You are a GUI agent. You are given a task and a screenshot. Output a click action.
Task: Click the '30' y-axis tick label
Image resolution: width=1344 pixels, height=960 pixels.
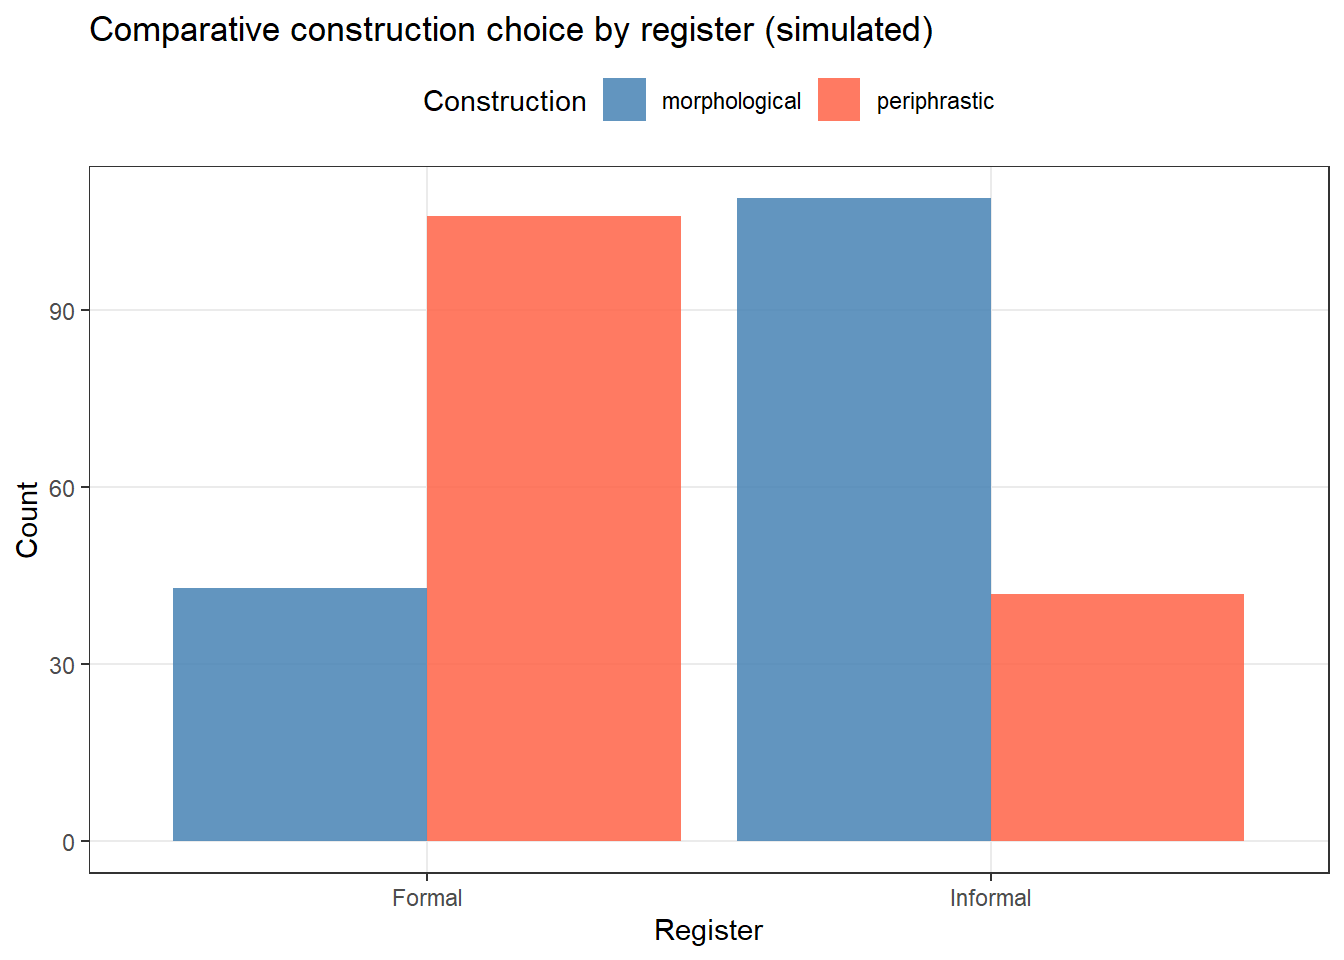pos(62,665)
